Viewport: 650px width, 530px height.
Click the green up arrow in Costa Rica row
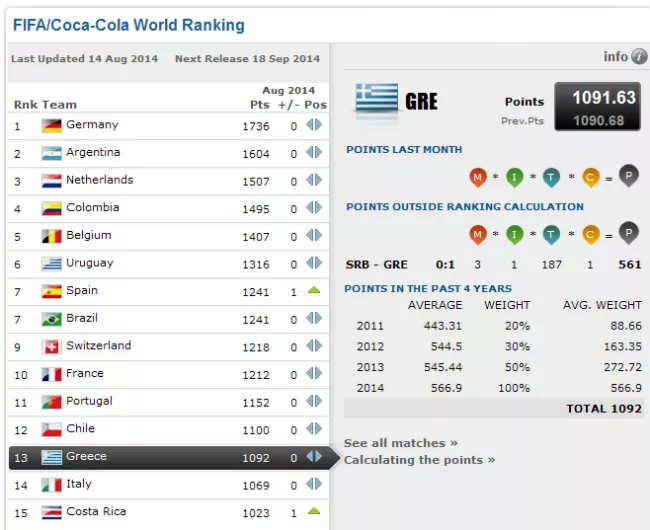coord(314,512)
